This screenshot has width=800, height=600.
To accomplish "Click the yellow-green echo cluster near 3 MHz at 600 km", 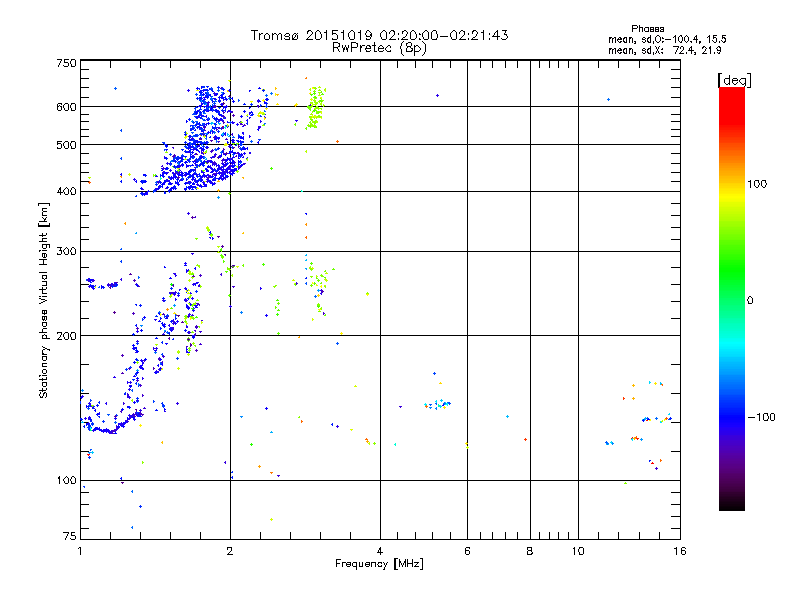I will [x=316, y=107].
